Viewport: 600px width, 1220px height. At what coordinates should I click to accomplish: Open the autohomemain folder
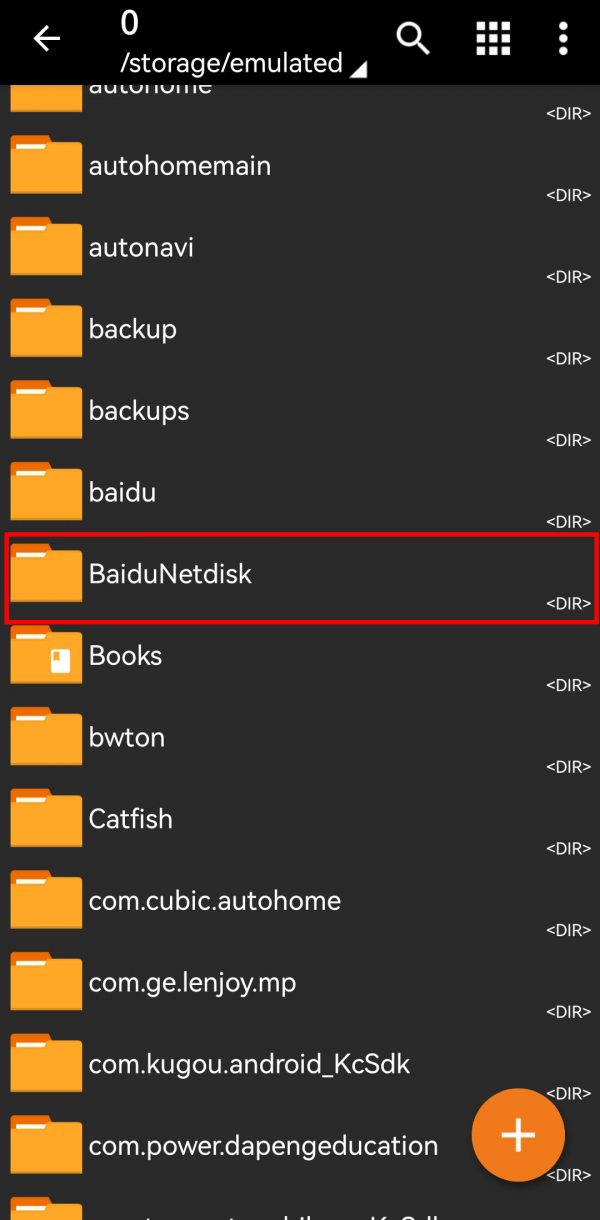point(180,166)
